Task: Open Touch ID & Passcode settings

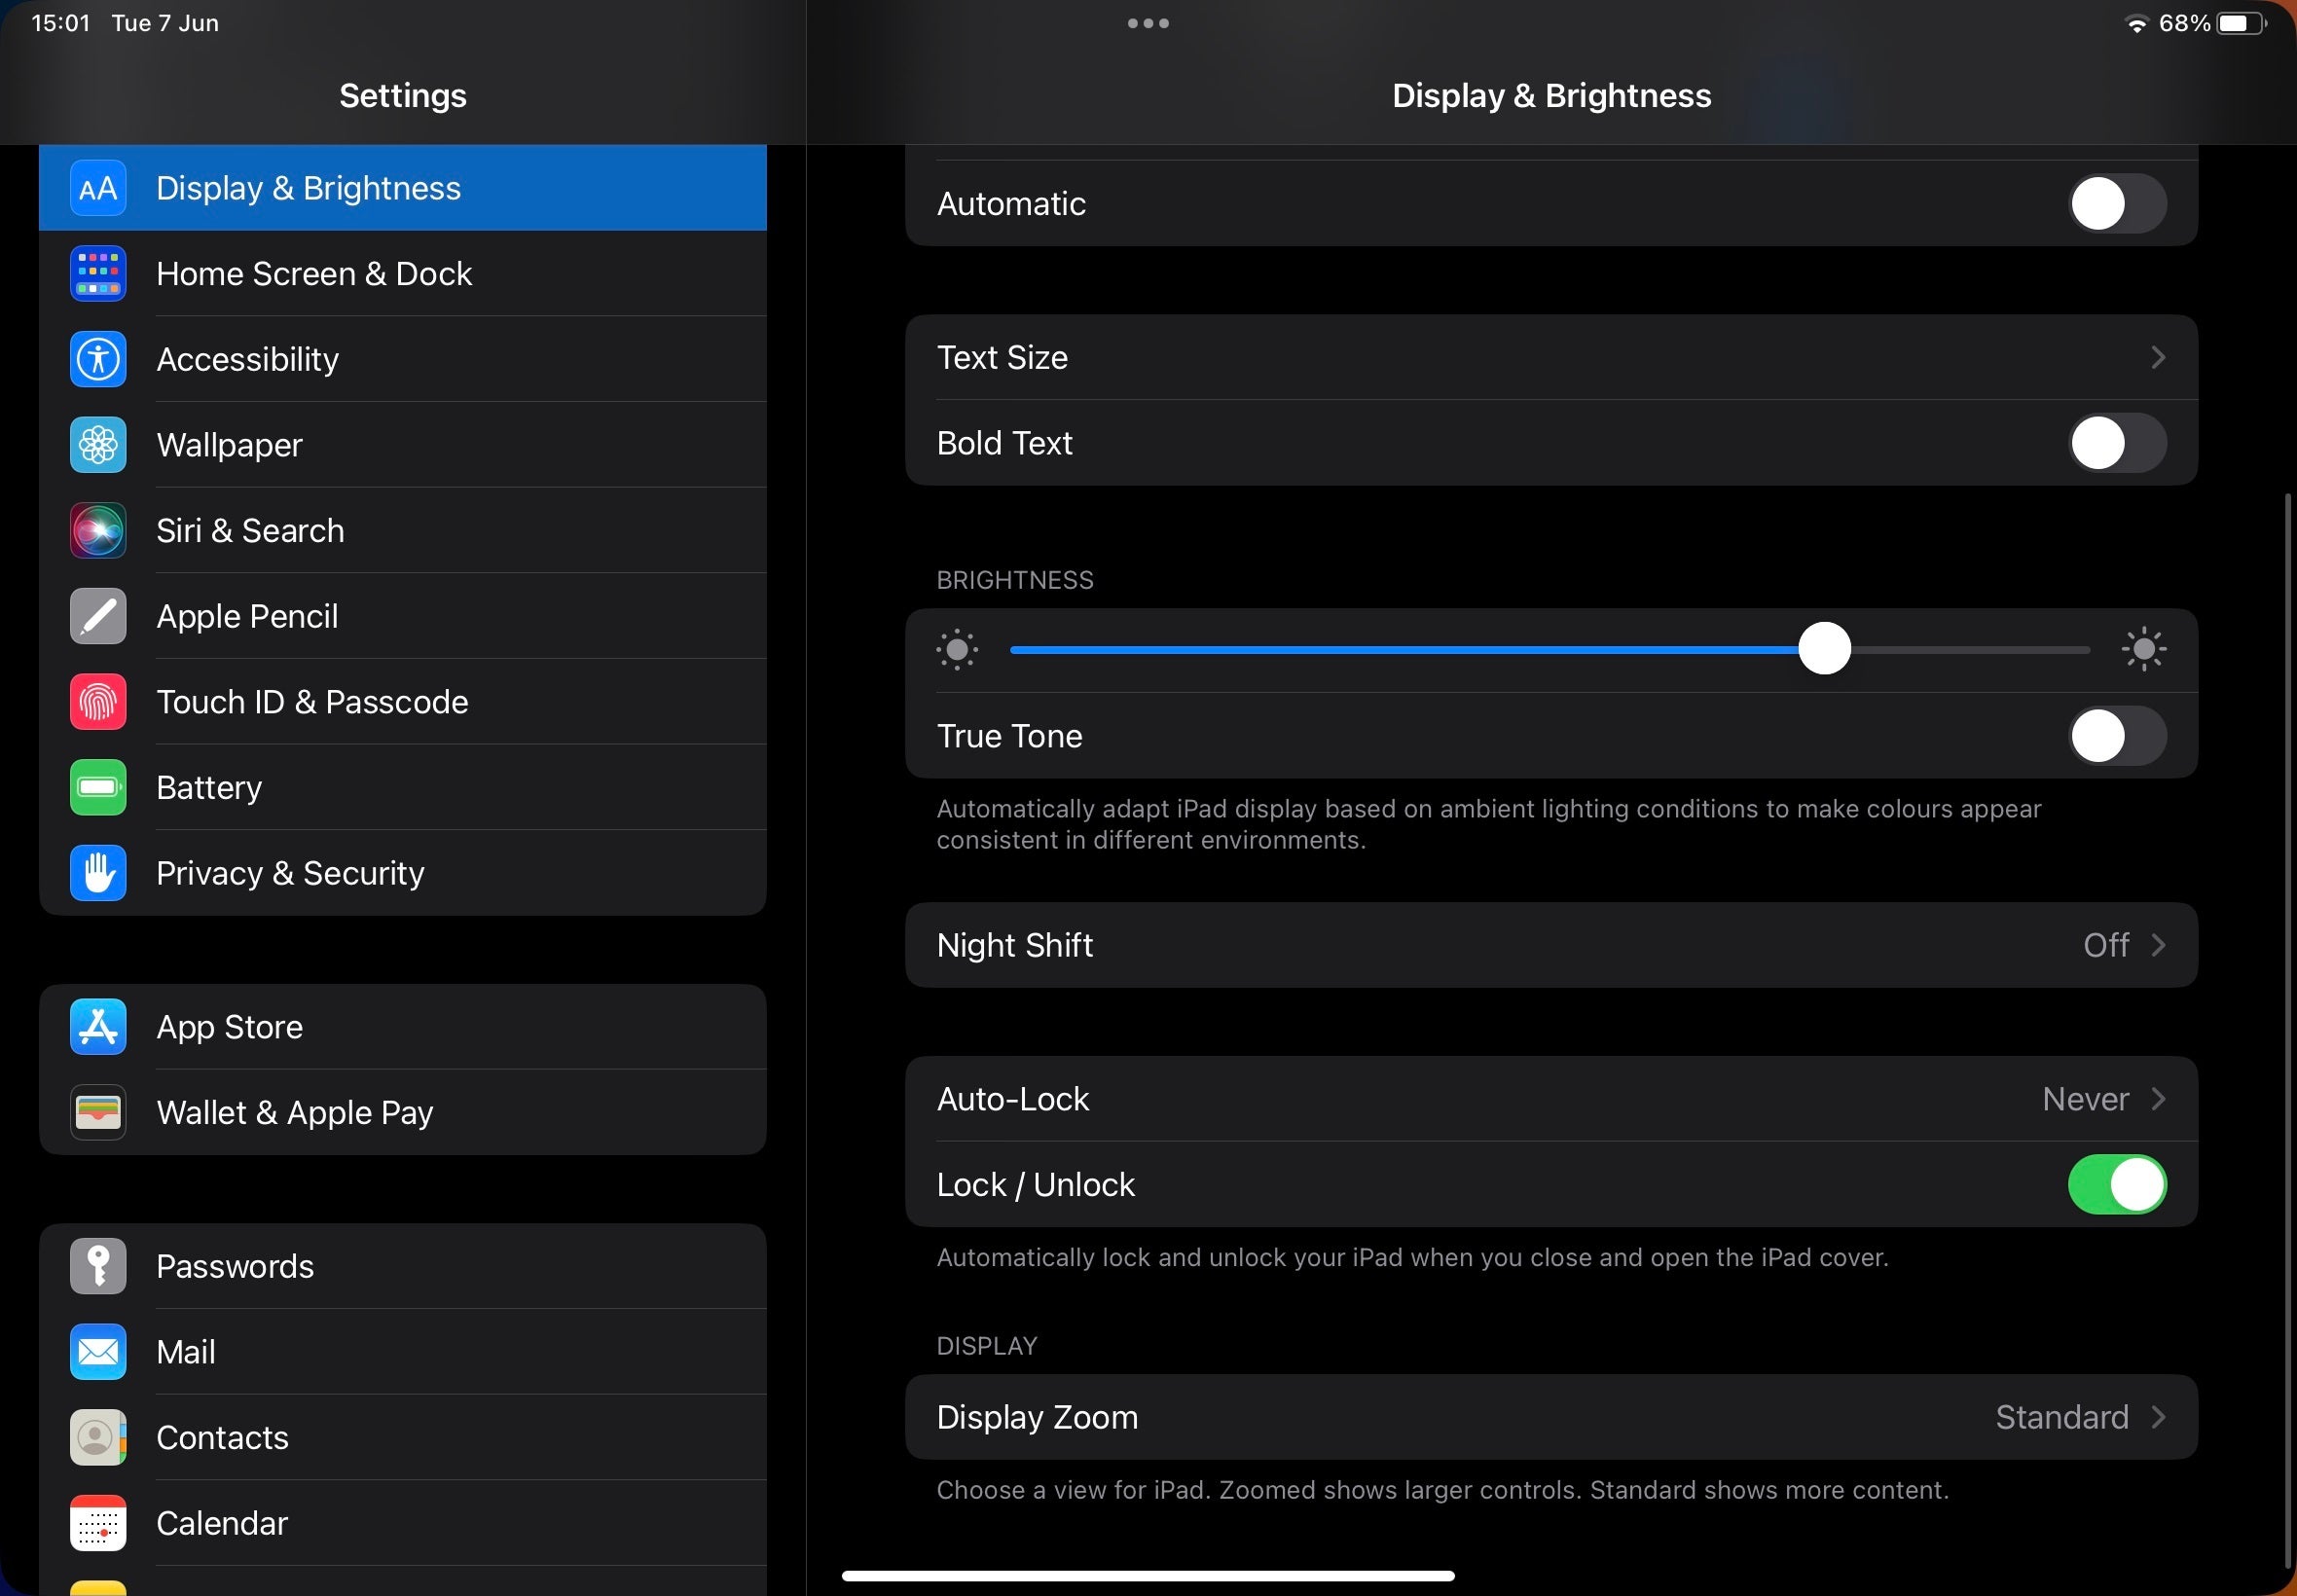Action: [x=403, y=702]
